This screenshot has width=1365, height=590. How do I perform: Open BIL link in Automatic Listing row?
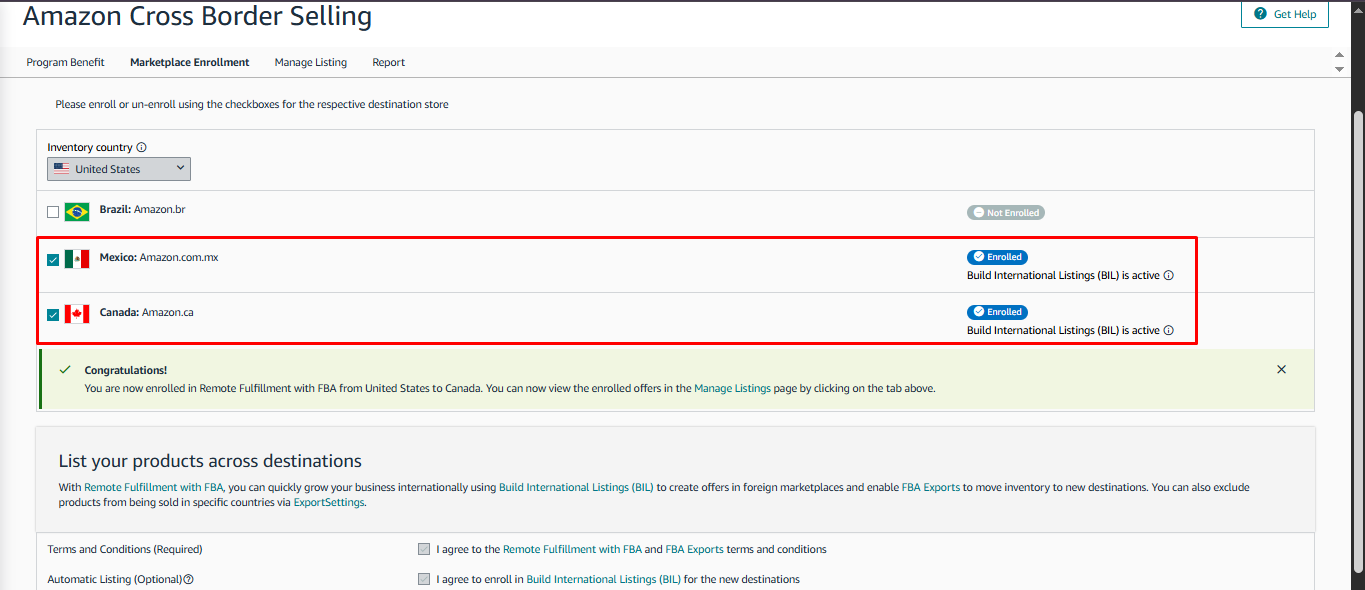pyautogui.click(x=604, y=579)
